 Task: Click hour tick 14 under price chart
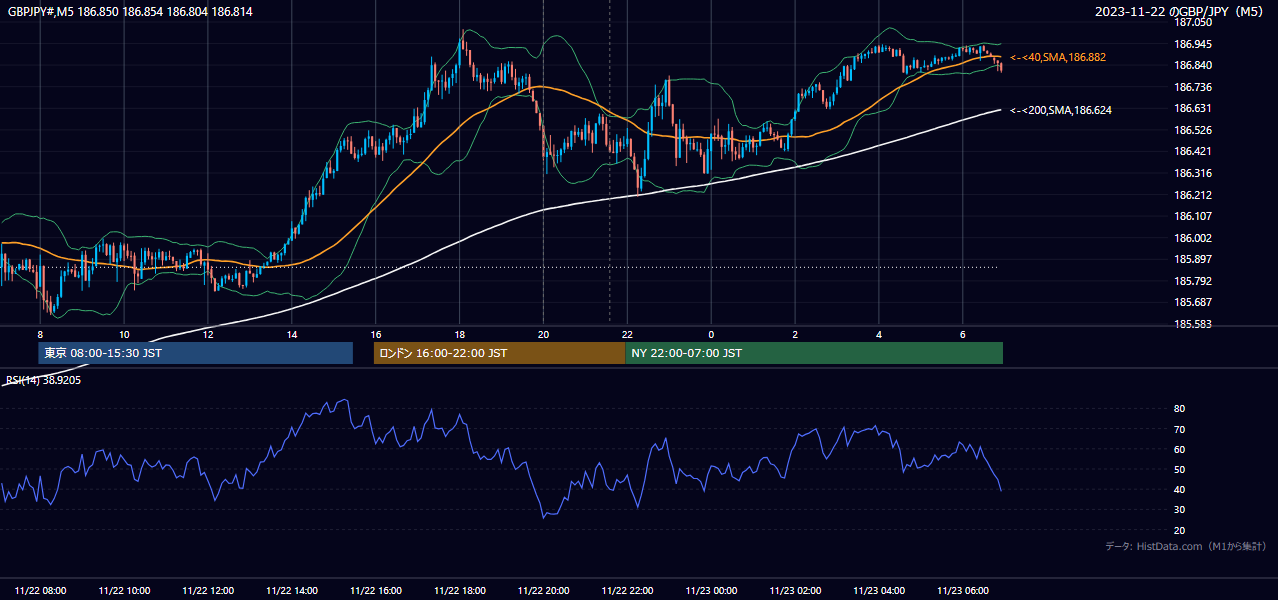coord(292,334)
